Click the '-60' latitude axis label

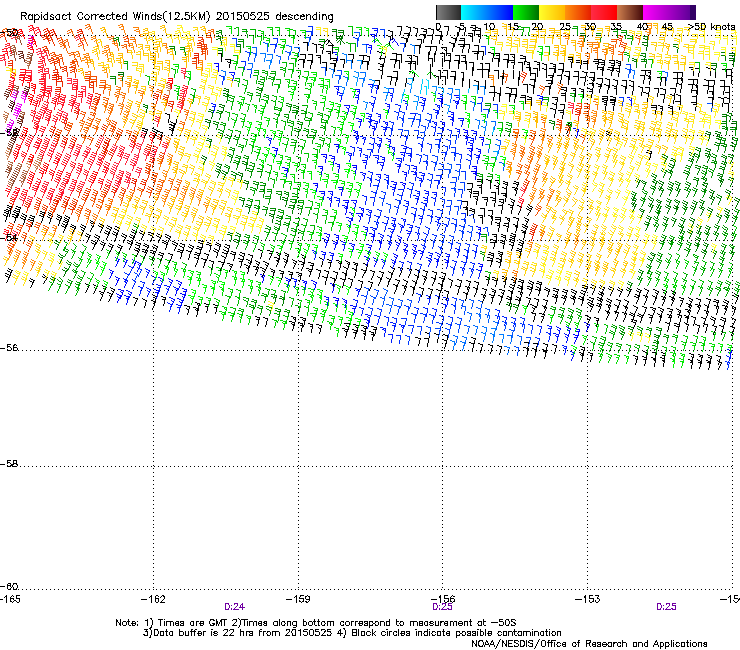[x=9, y=587]
